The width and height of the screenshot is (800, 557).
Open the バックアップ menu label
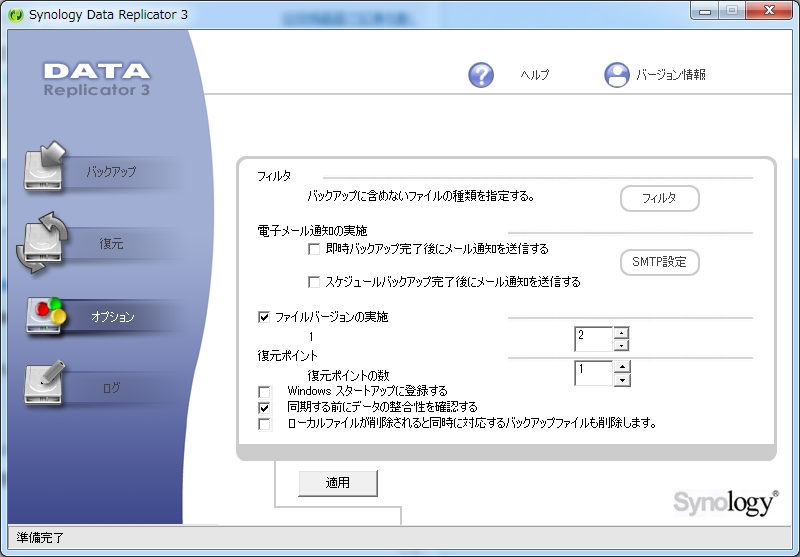111,171
